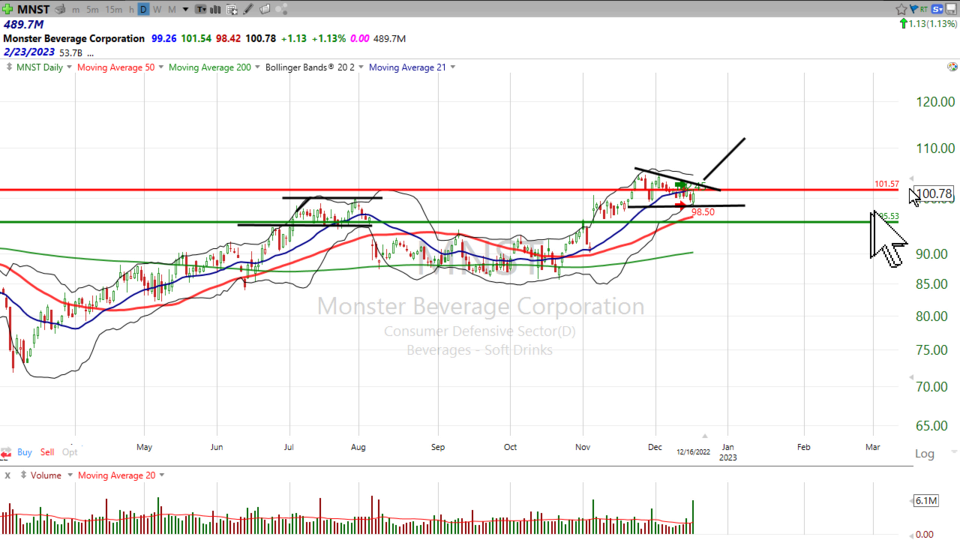The width and height of the screenshot is (960, 540).
Task: Switch to the 5m timeframe
Action: (x=93, y=9)
